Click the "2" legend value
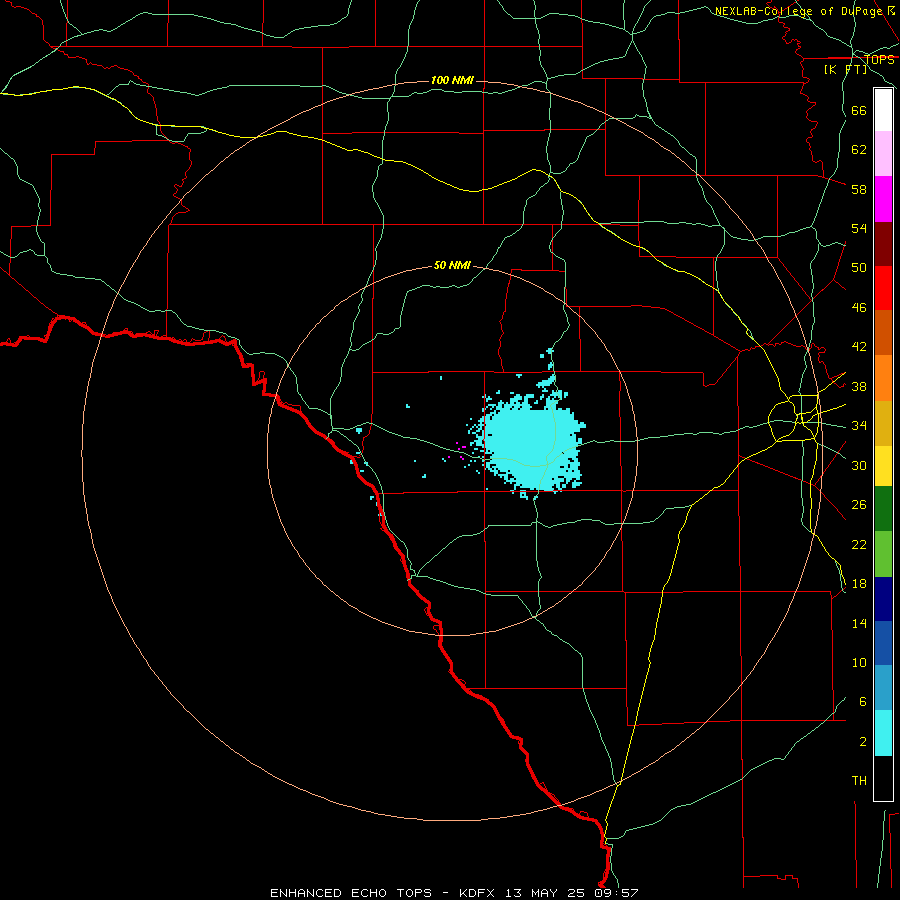This screenshot has height=900, width=900. (863, 742)
